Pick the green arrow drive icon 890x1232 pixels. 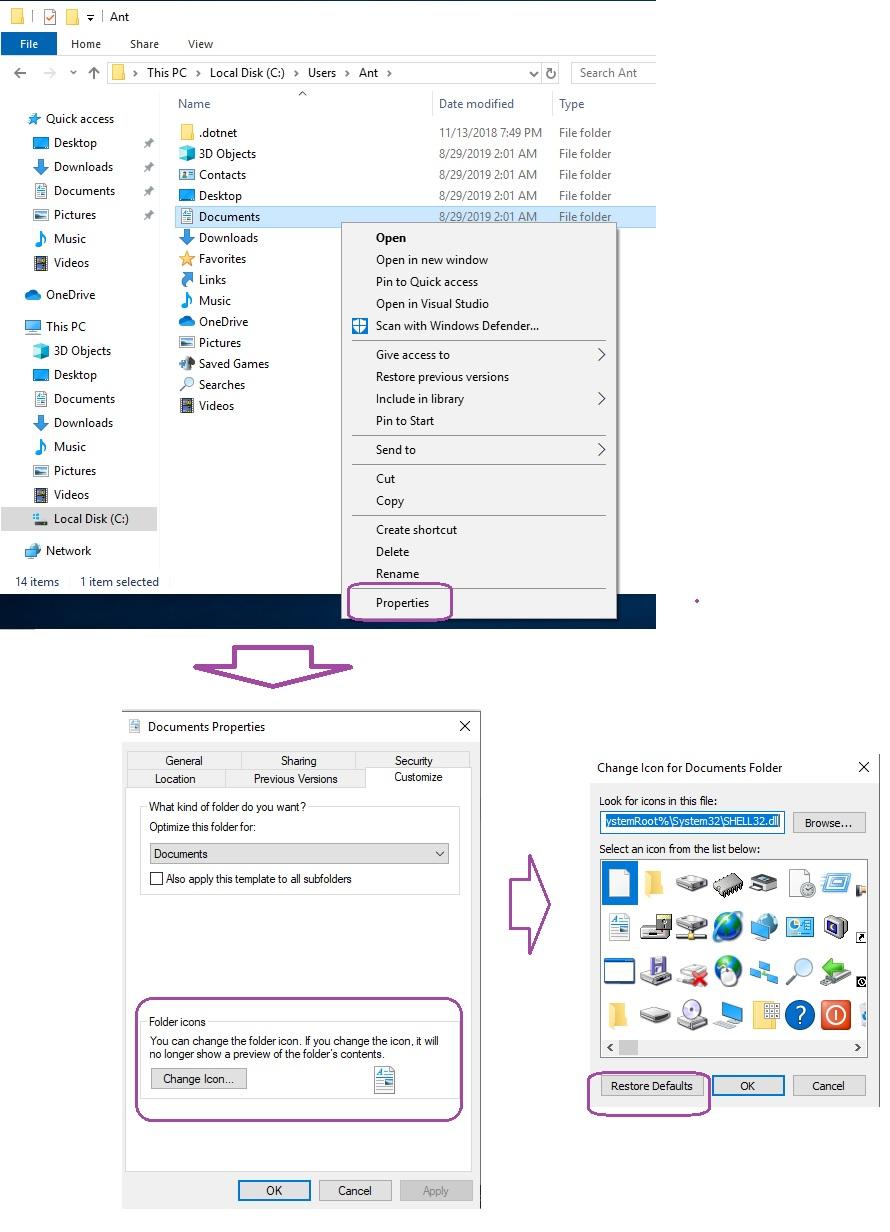coord(835,971)
